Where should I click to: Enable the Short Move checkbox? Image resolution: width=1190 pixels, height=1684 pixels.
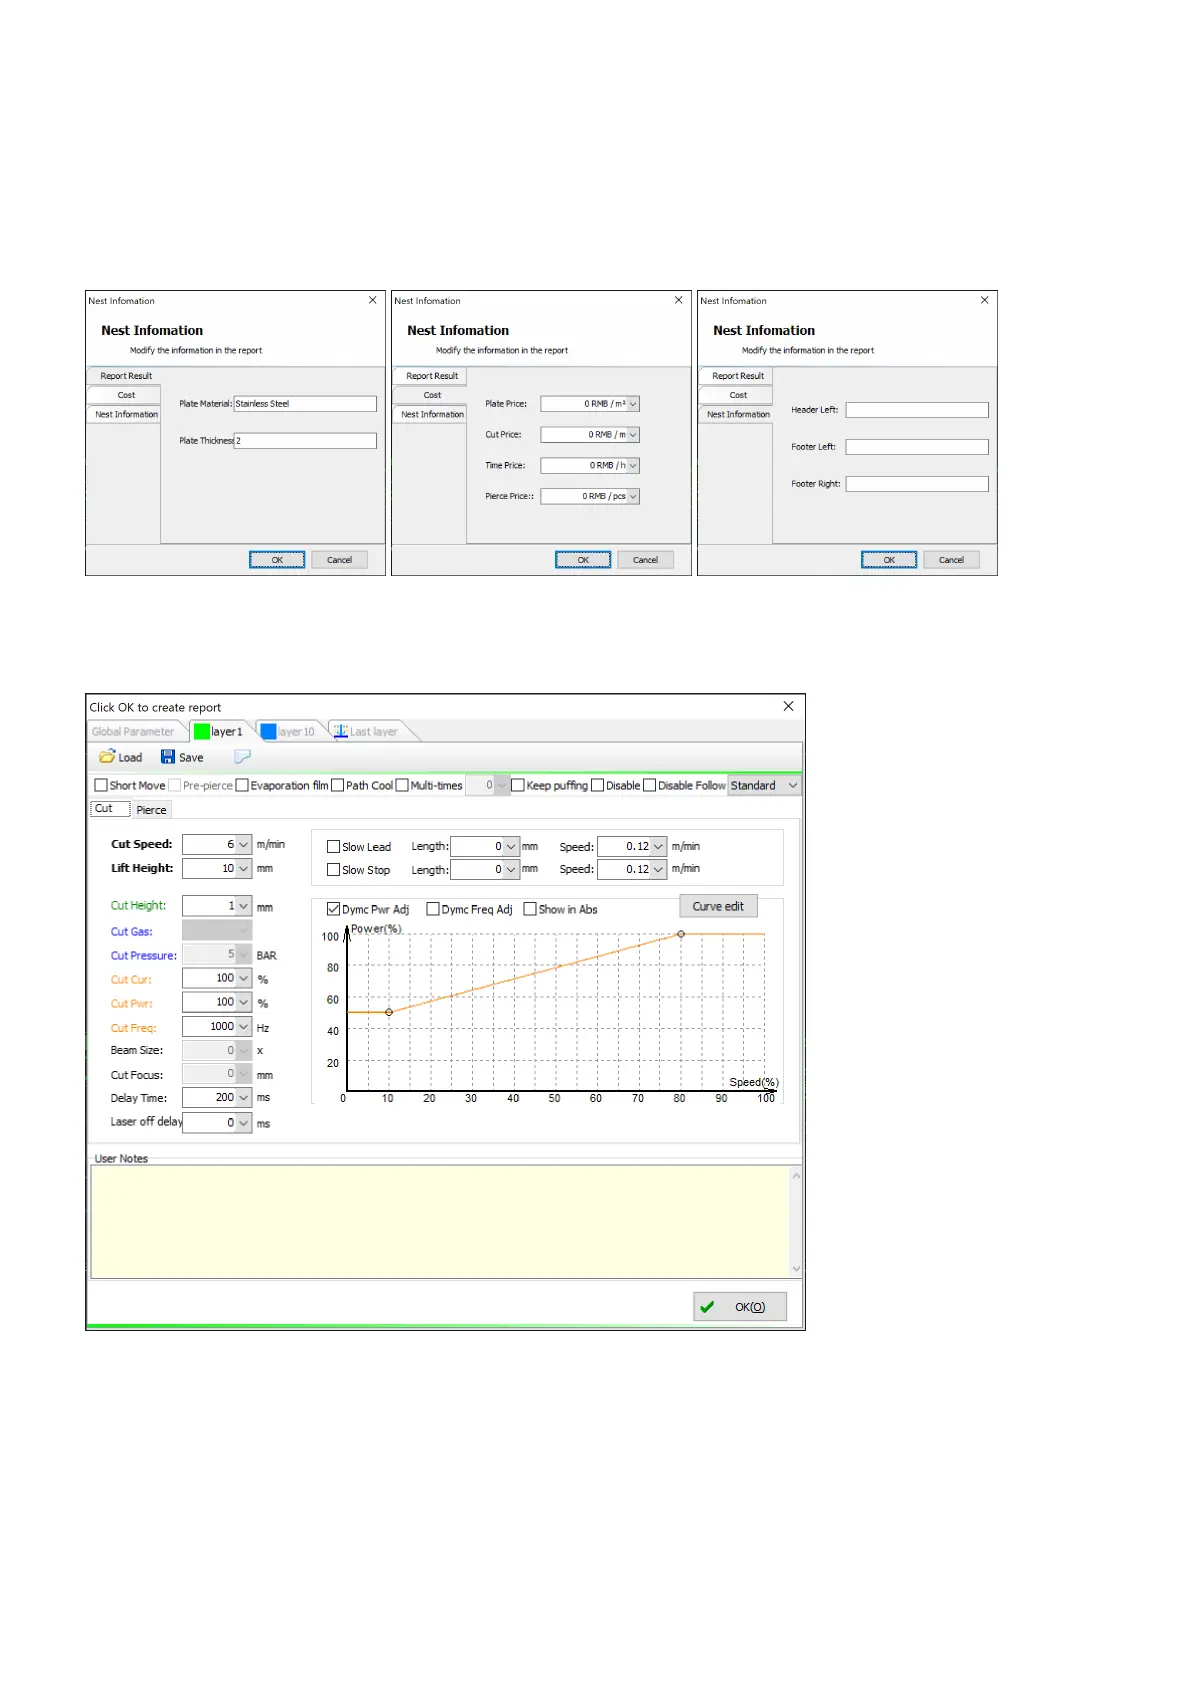click(x=101, y=785)
